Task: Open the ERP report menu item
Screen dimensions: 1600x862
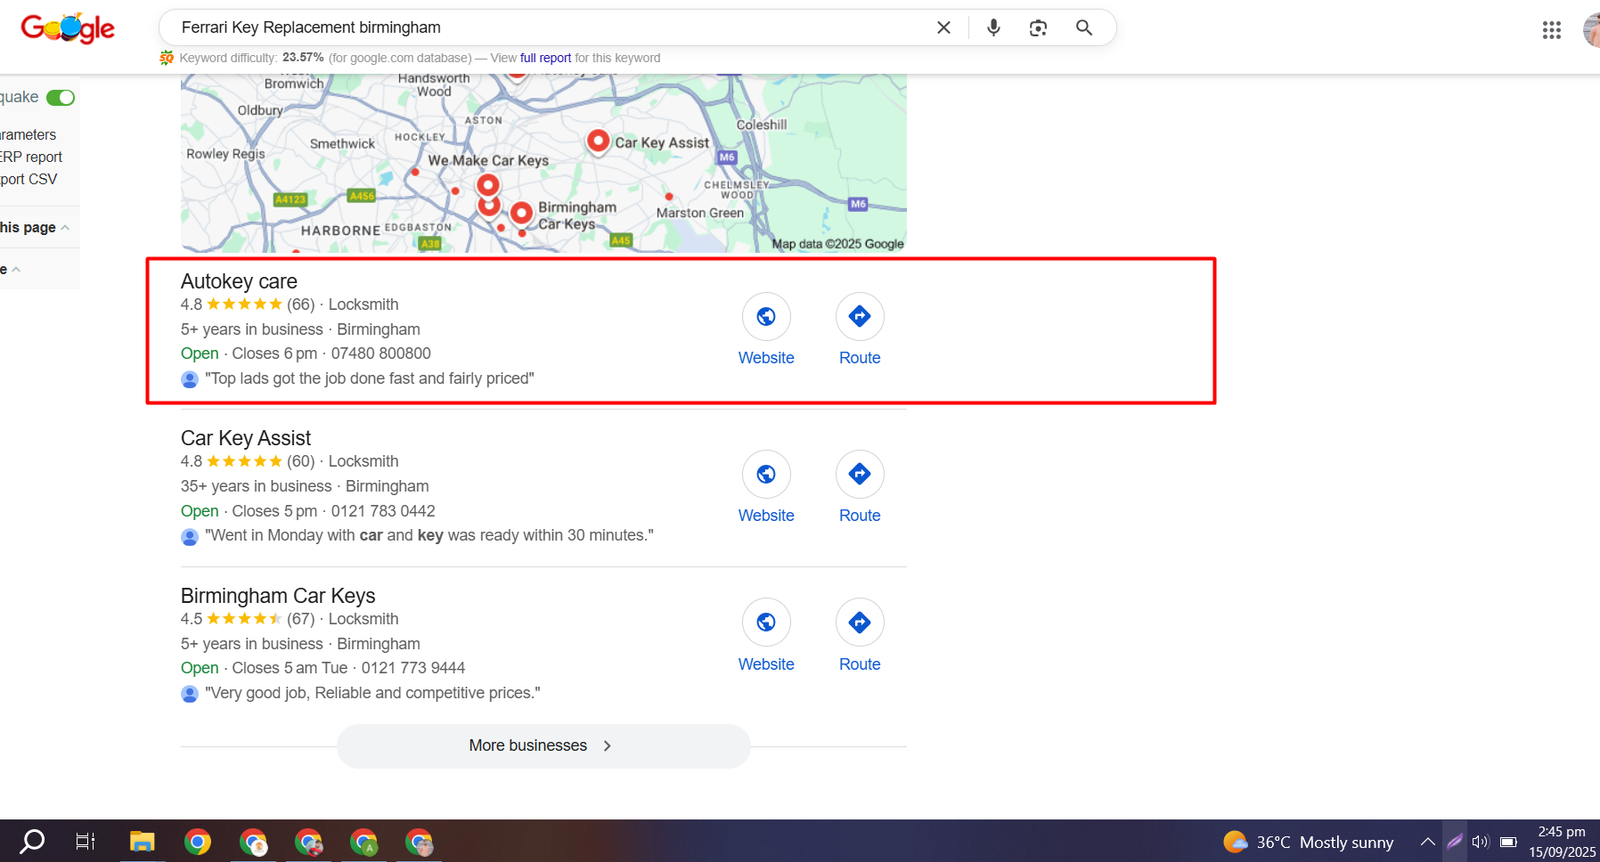Action: (x=31, y=157)
